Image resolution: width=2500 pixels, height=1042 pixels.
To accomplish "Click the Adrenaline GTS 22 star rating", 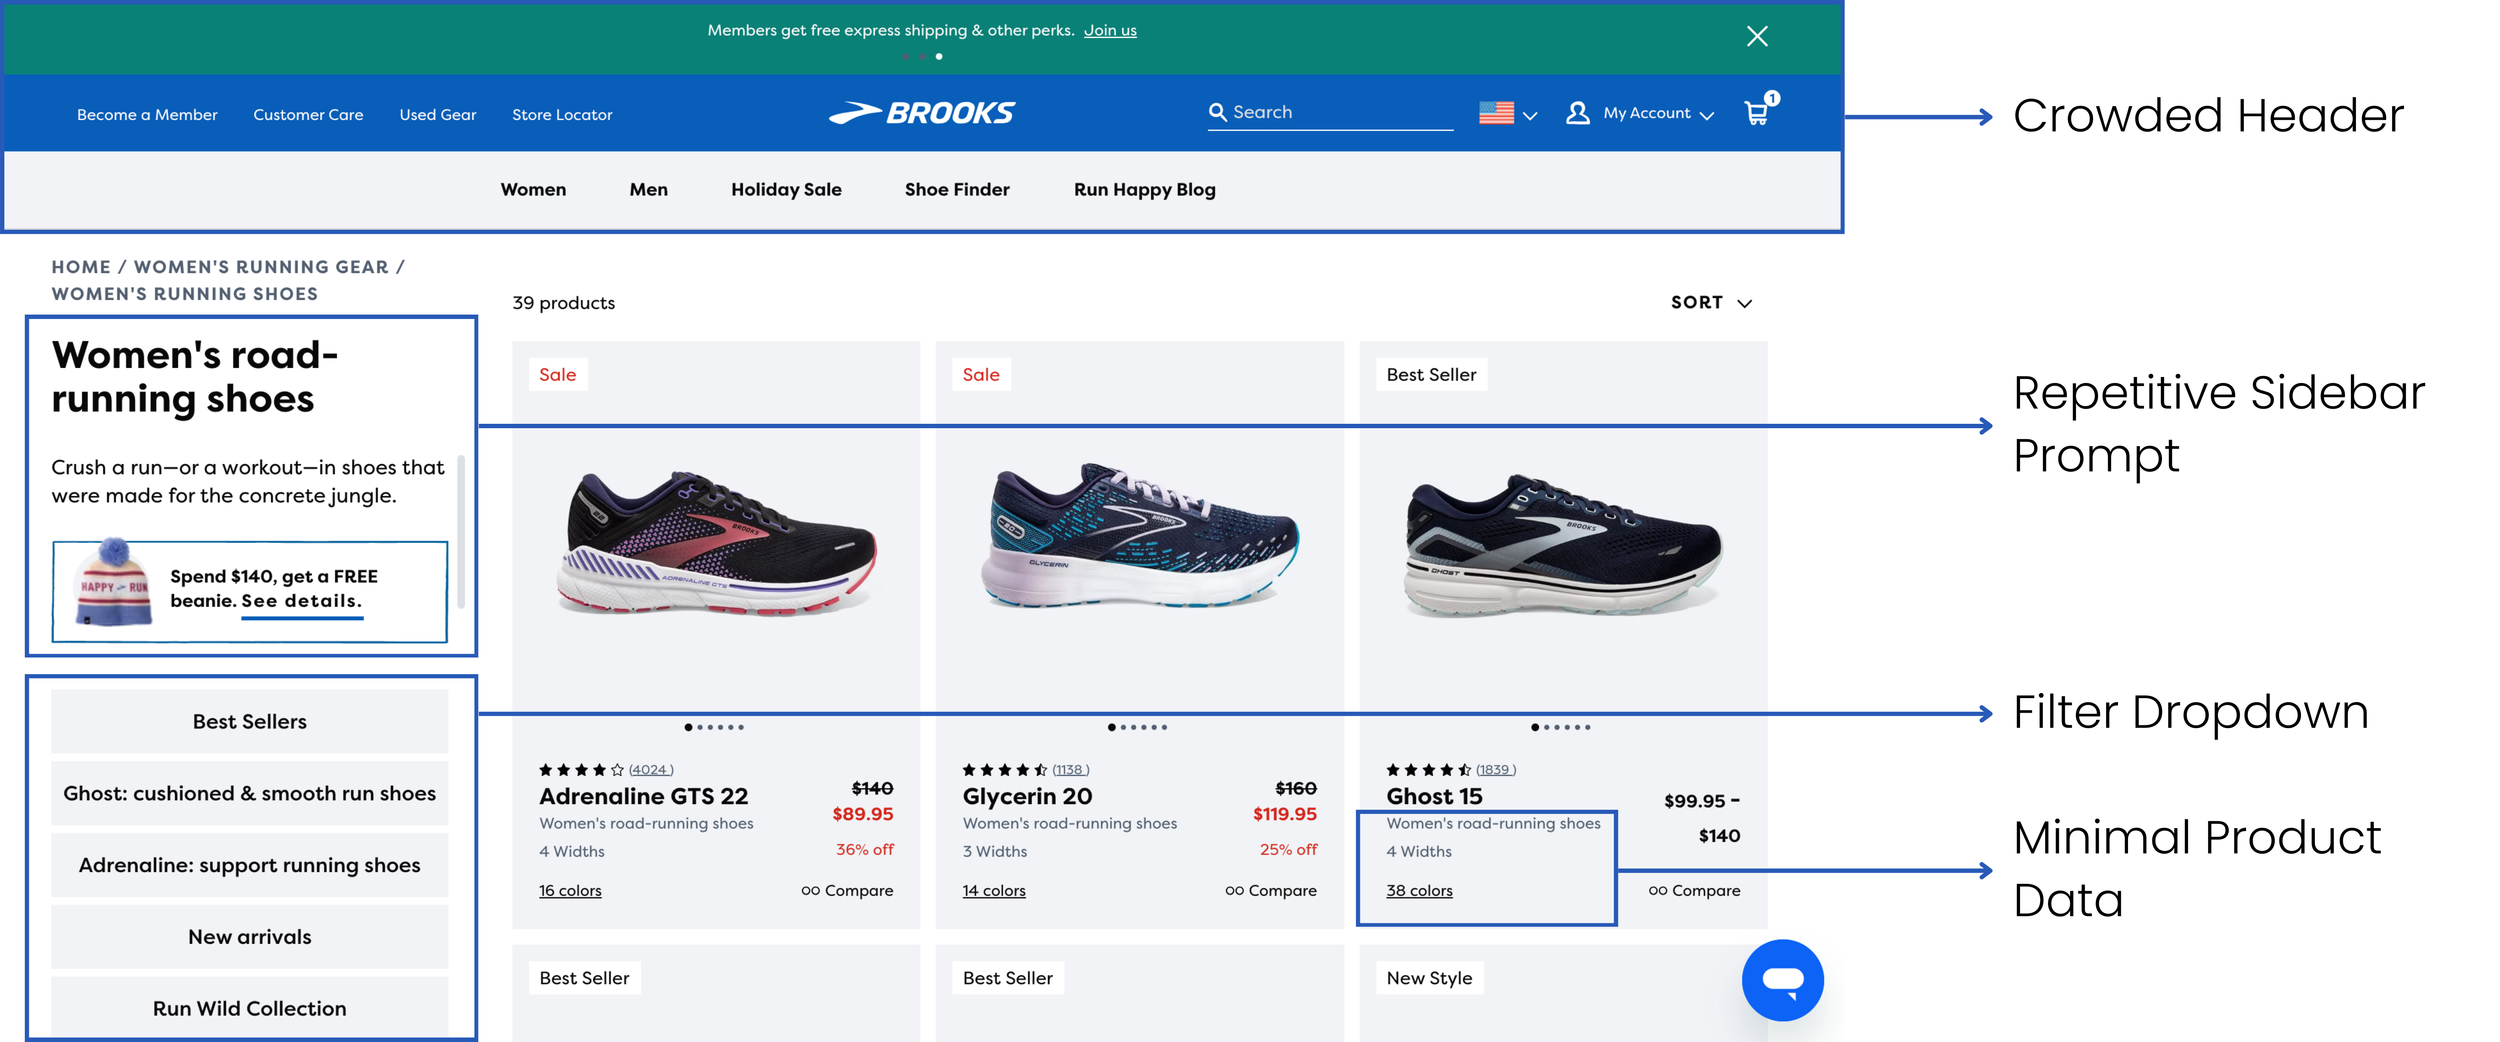I will [x=581, y=769].
